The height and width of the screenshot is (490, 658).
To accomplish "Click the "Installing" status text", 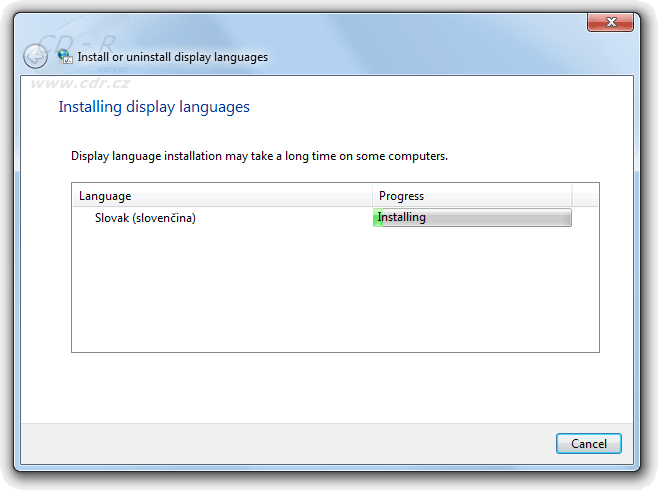I will 402,217.
